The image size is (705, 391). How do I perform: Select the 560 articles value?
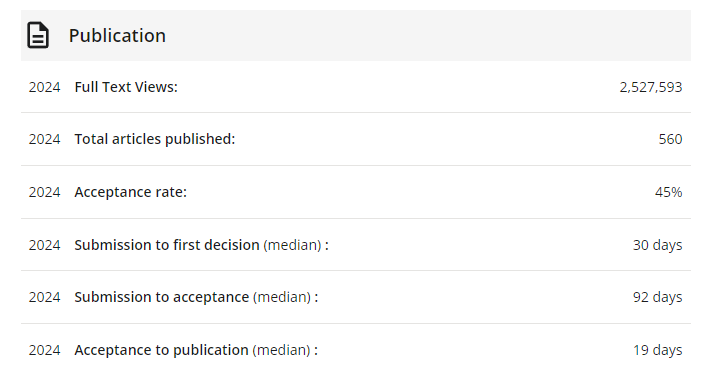670,139
